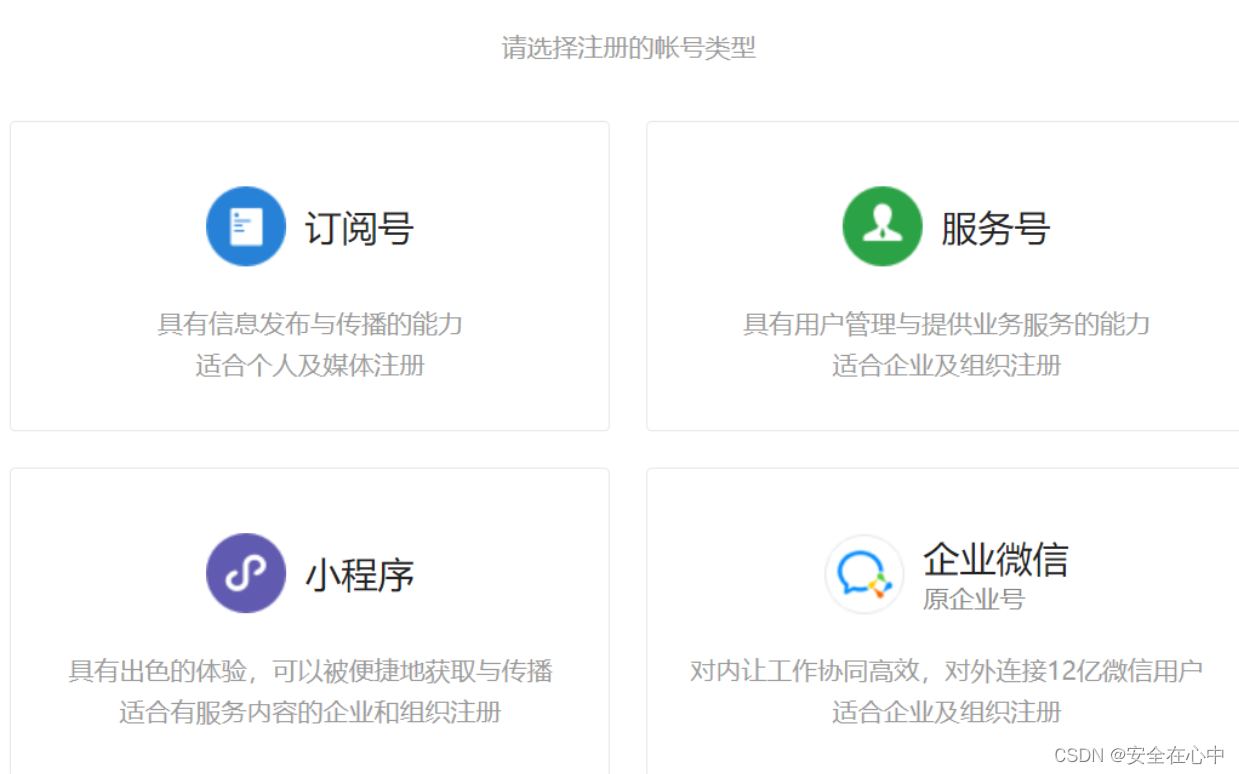1239x774 pixels.
Task: Click text 适合个人及媒体注册
Action: (x=310, y=365)
